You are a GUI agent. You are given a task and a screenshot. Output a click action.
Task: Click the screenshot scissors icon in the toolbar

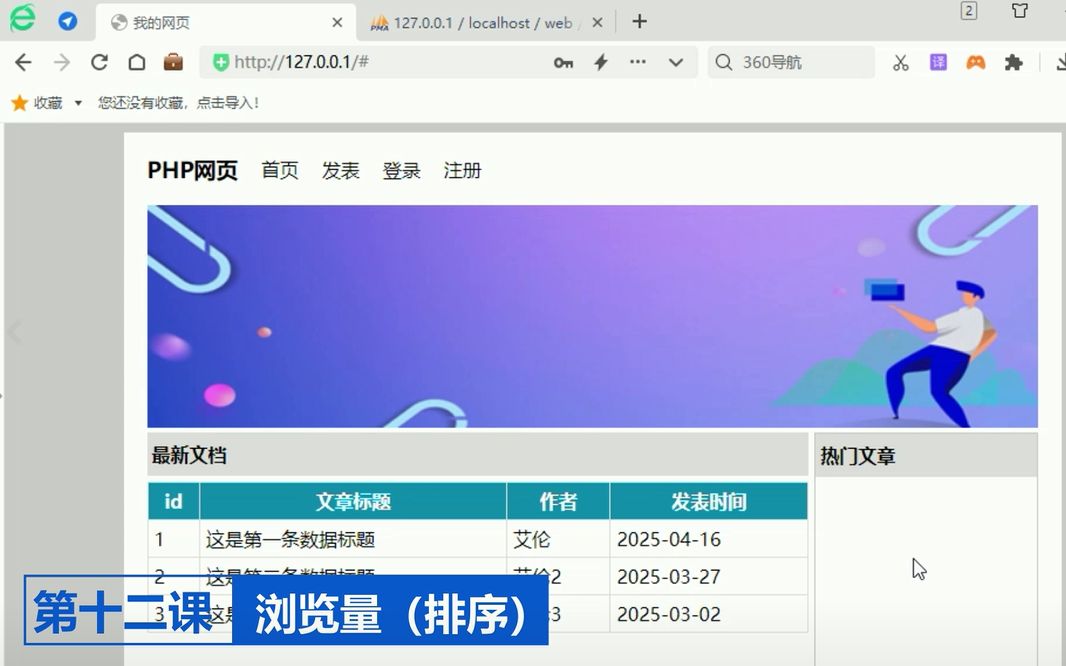pyautogui.click(x=900, y=62)
